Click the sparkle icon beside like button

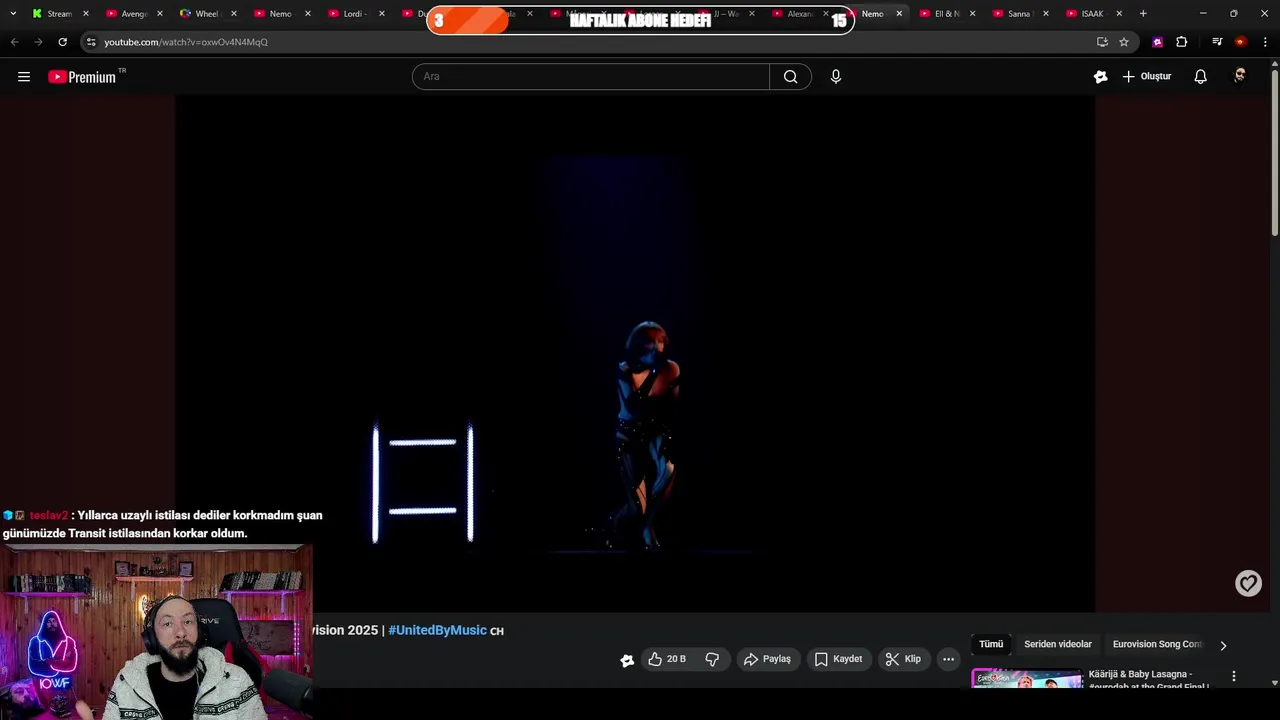pos(627,660)
